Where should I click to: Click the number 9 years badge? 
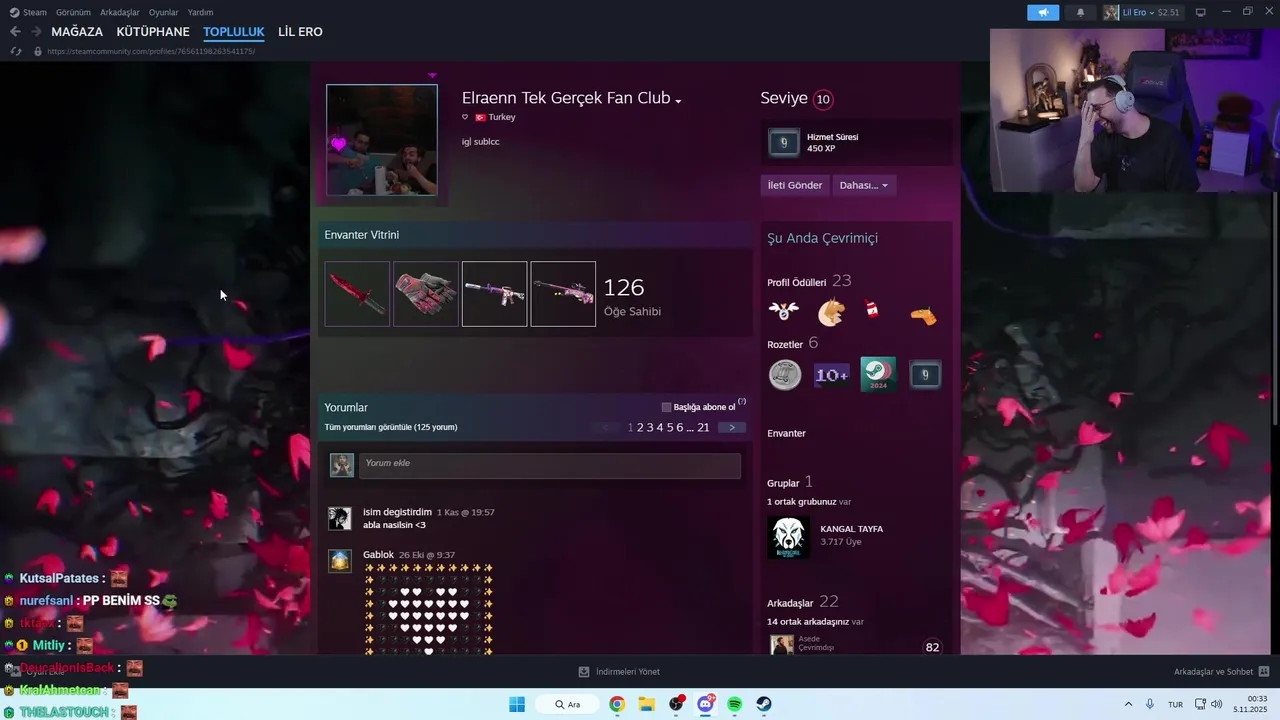pos(925,375)
